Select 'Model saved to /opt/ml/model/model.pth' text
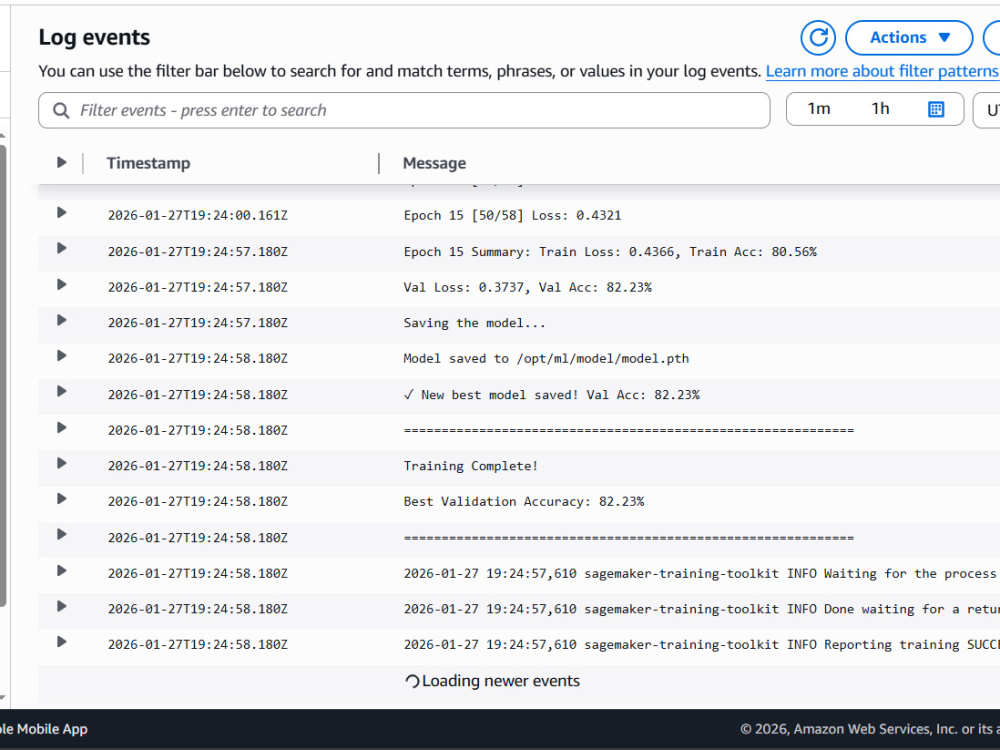This screenshot has height=750, width=1000. 546,359
